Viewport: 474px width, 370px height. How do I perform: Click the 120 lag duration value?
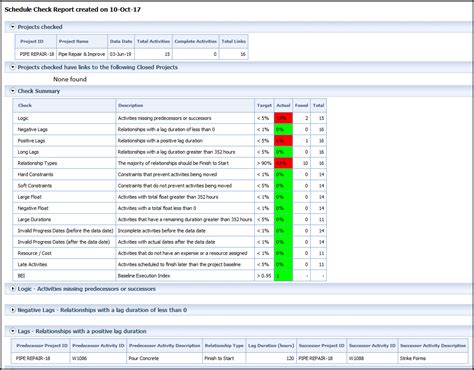coord(290,358)
